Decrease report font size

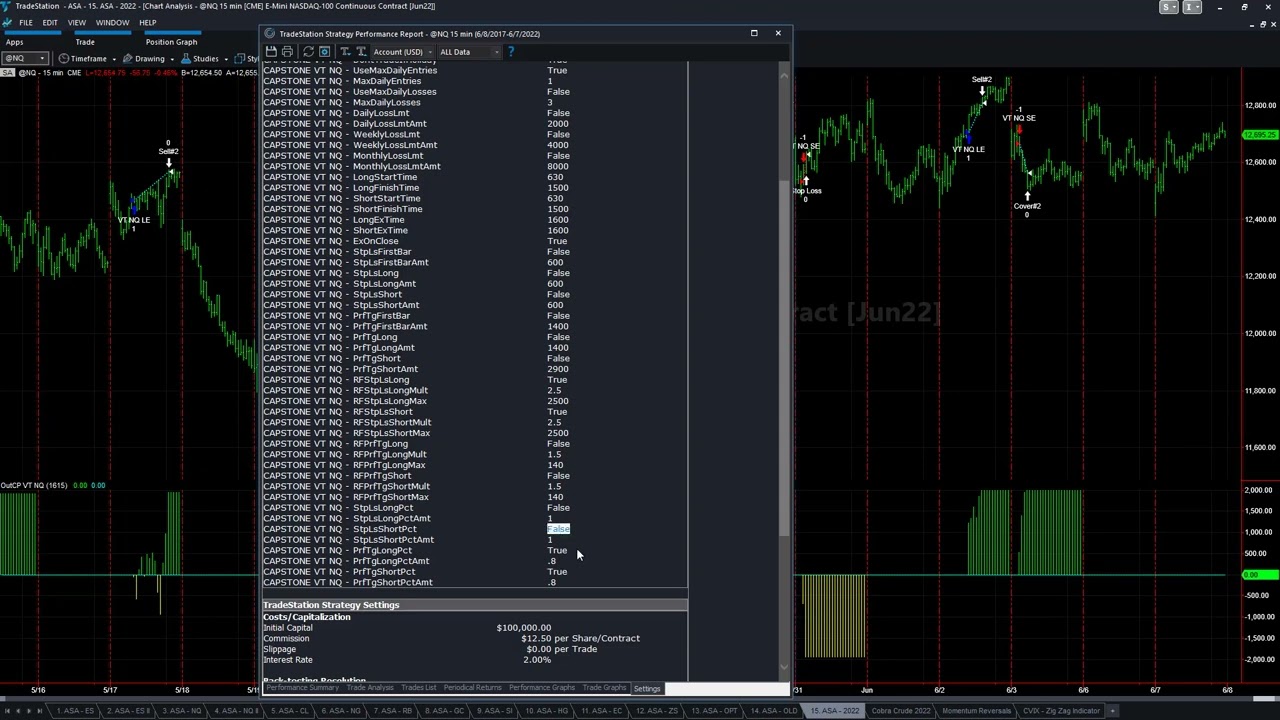click(345, 52)
